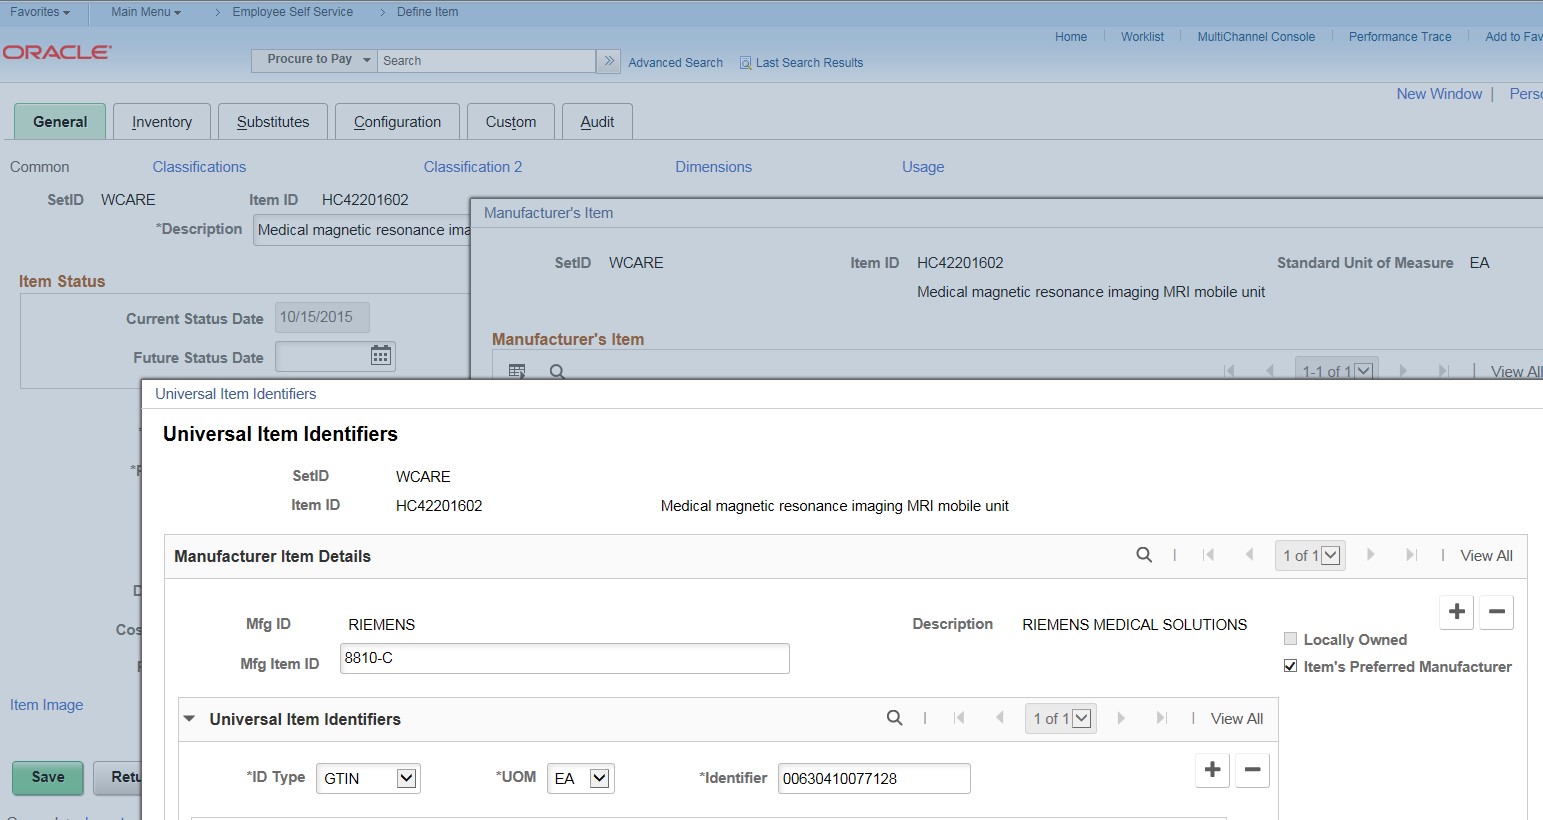Add a new identifier row with plus button
The height and width of the screenshot is (820, 1543).
1212,770
